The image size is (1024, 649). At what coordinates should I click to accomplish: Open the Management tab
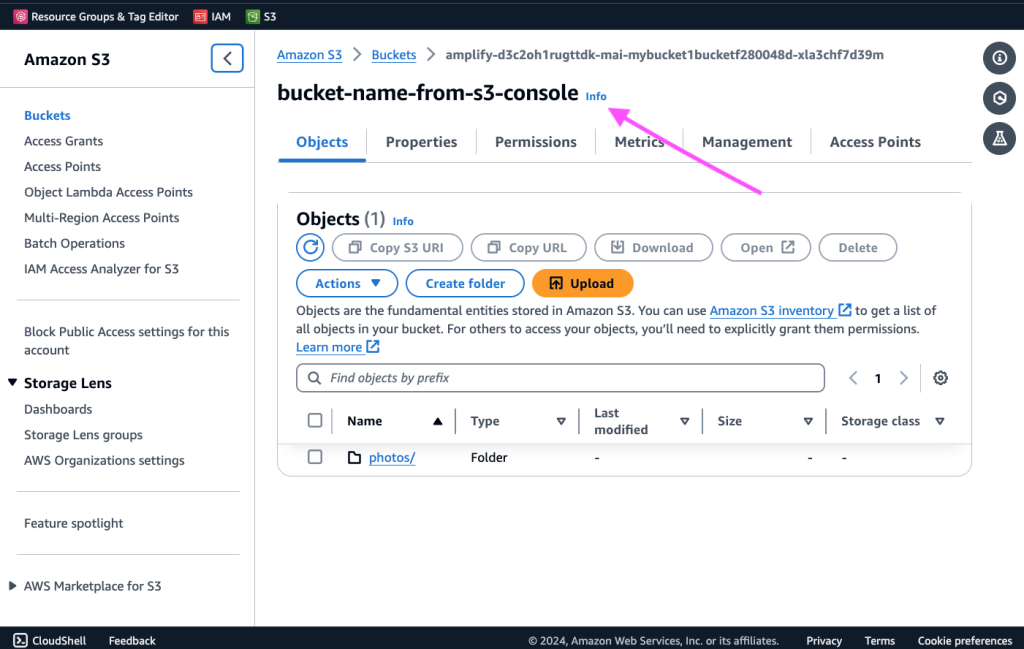point(746,142)
